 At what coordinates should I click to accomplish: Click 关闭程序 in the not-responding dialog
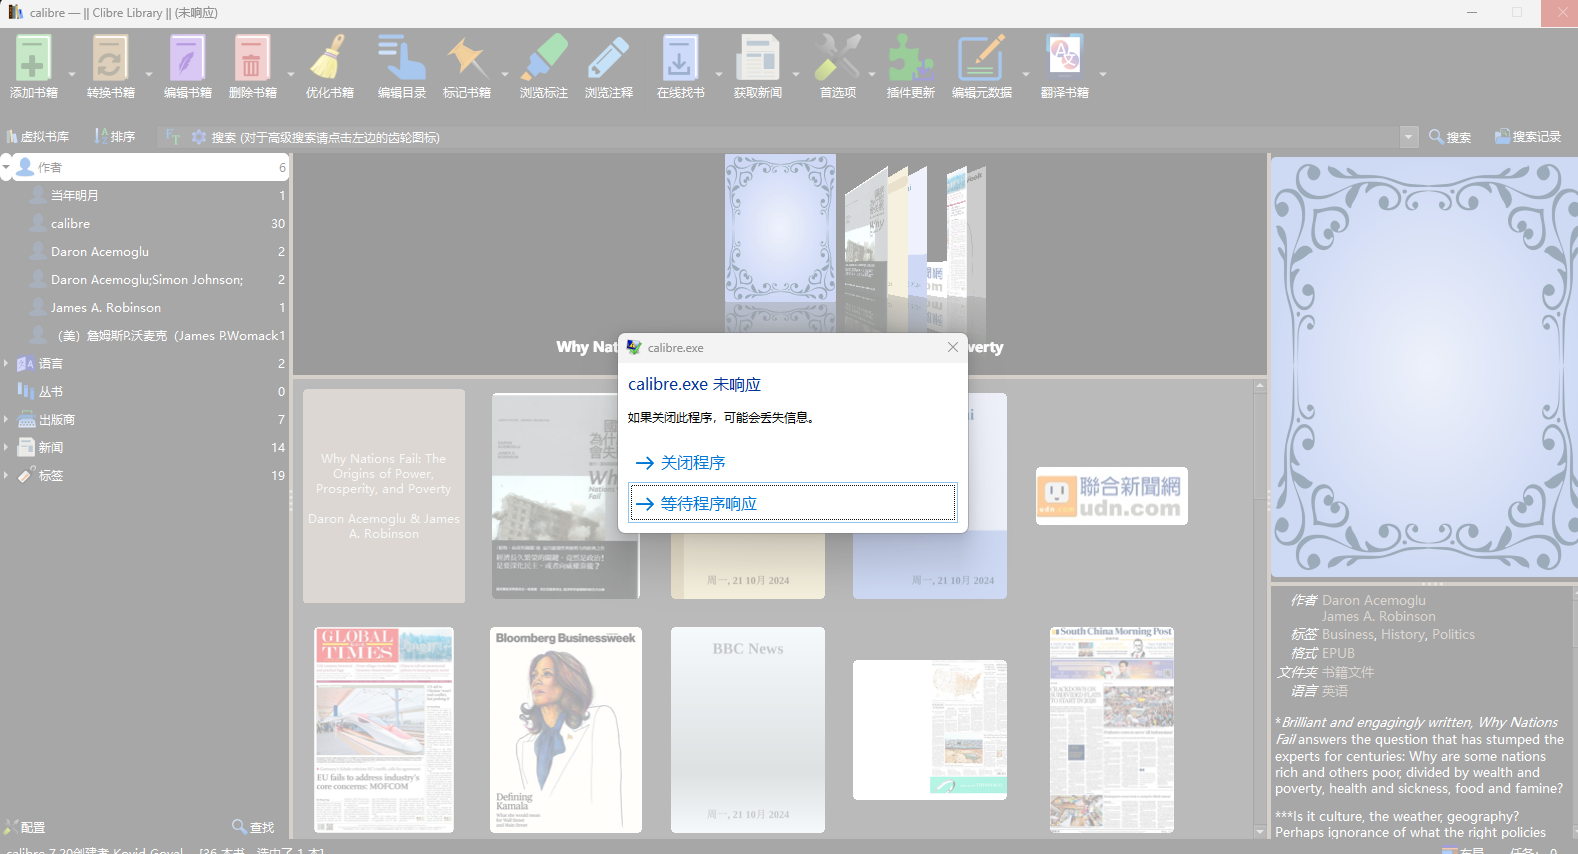pos(792,463)
